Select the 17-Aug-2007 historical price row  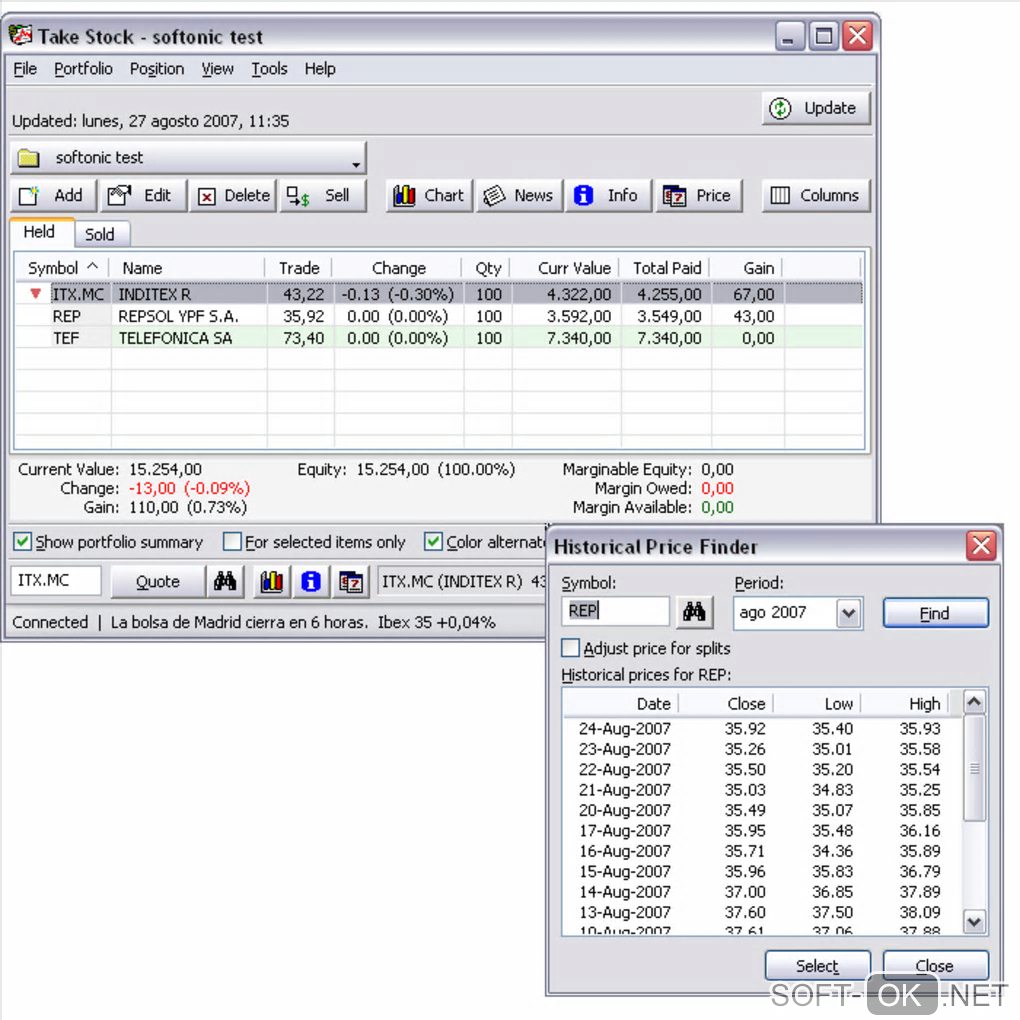click(x=762, y=831)
